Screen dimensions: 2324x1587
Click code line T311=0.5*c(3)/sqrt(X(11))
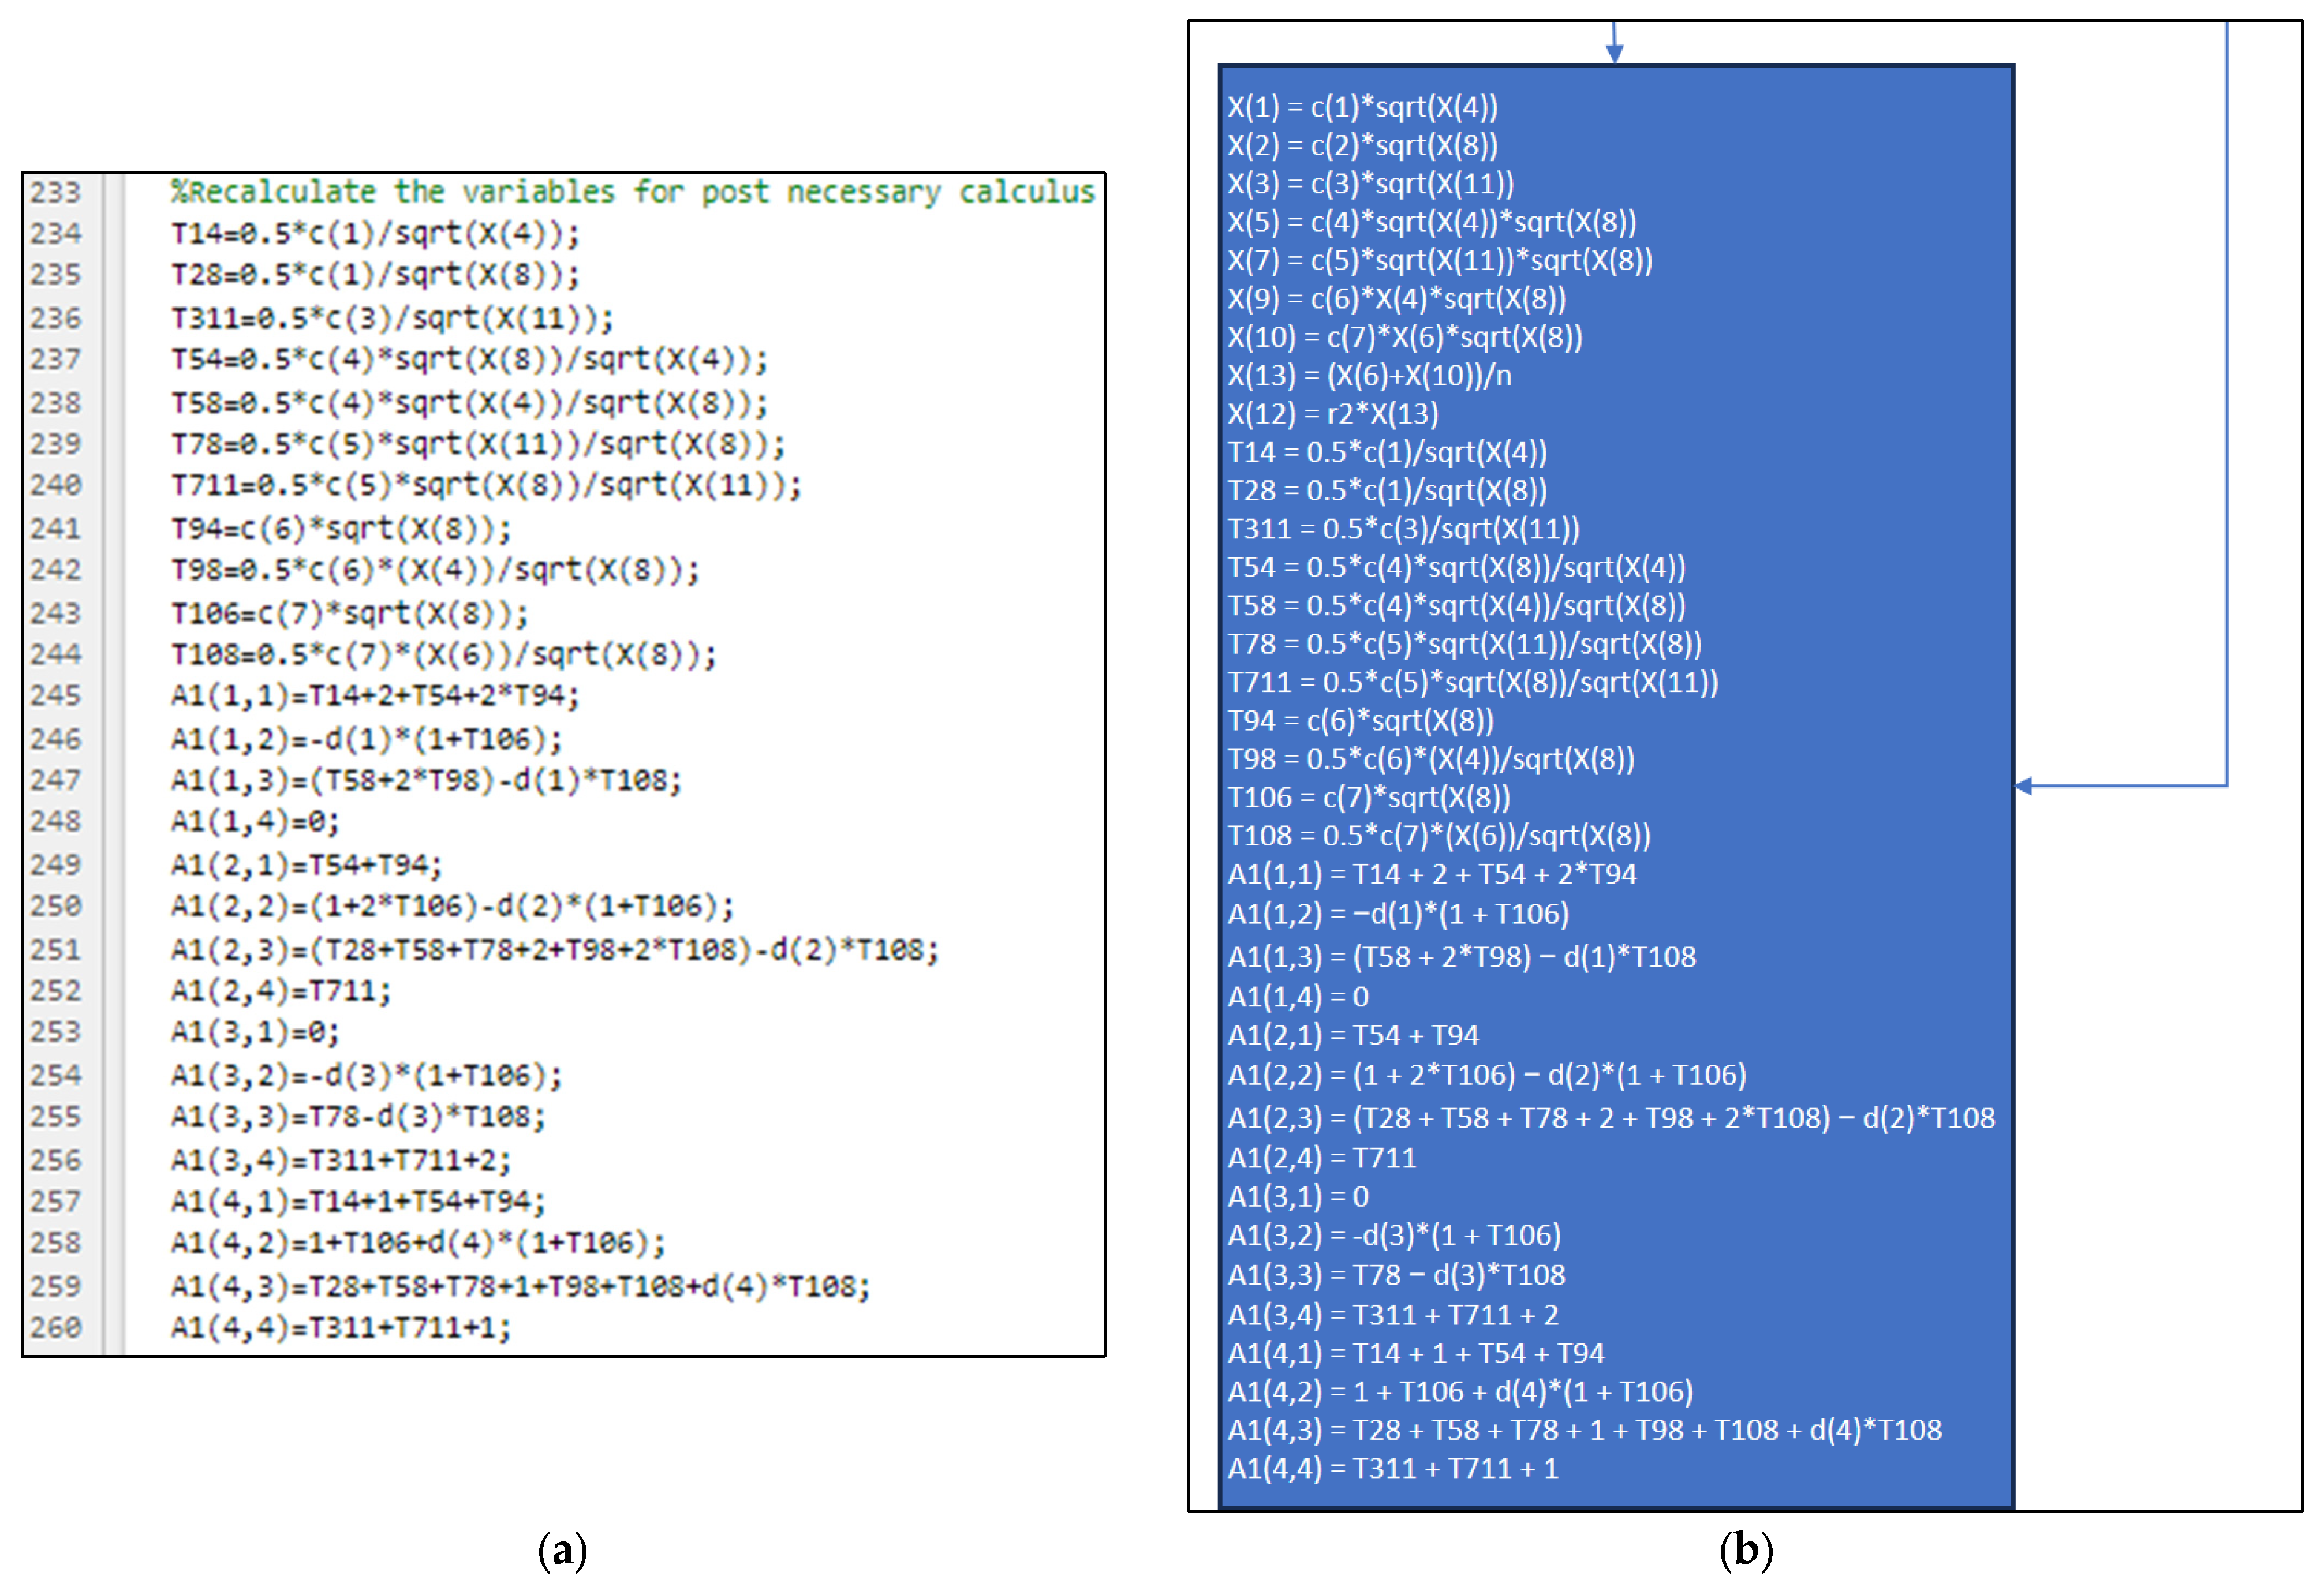pos(392,318)
